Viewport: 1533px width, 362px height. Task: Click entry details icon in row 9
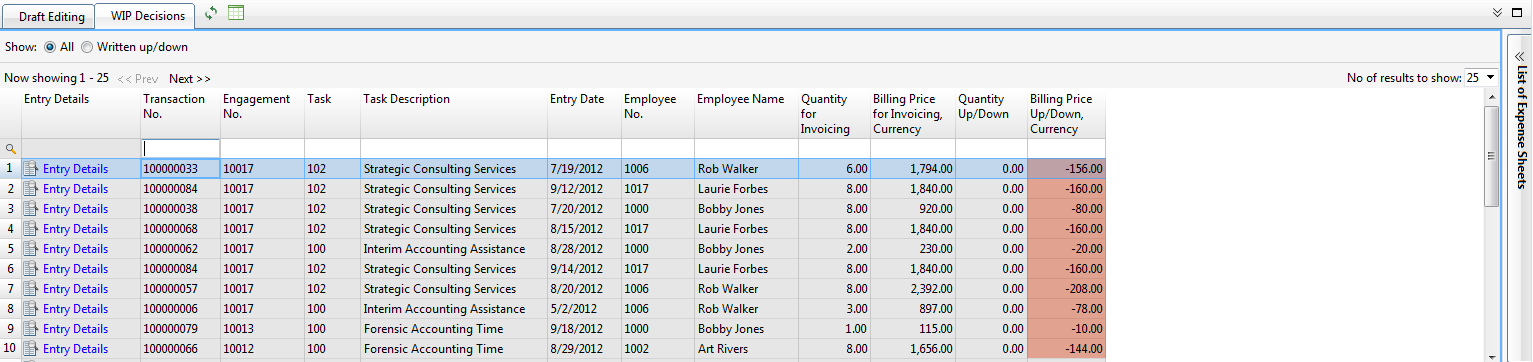(31, 329)
